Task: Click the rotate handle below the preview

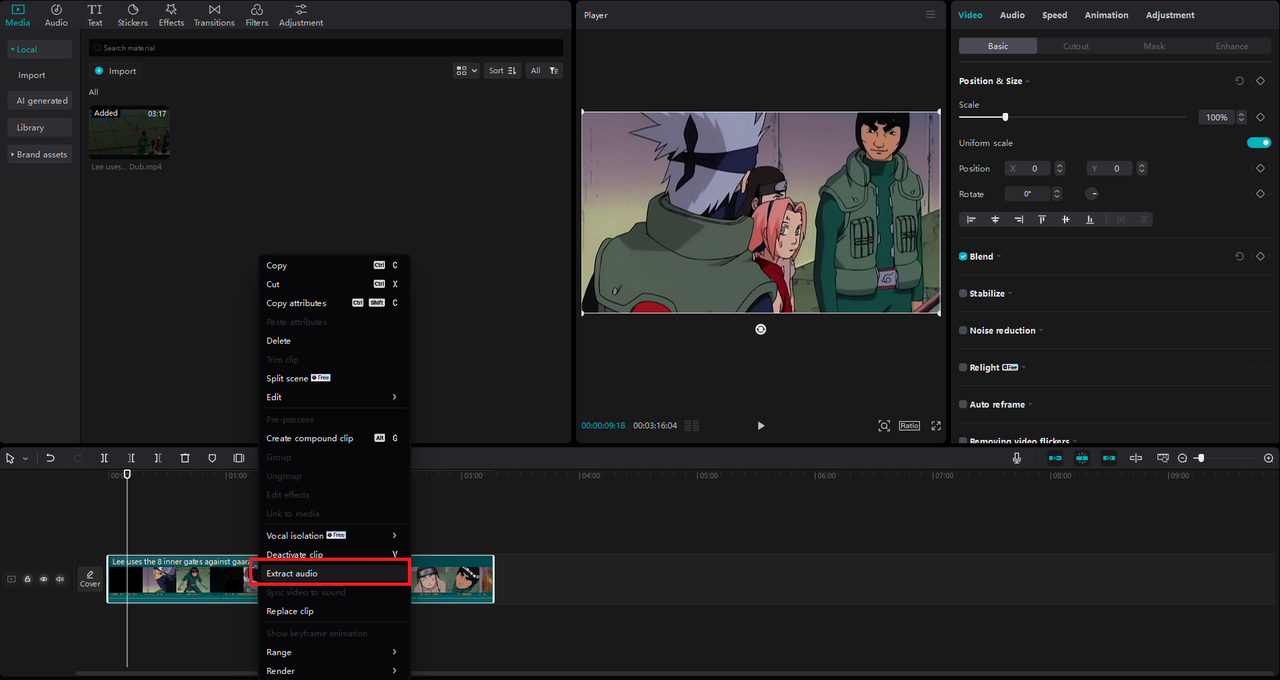Action: (x=761, y=329)
